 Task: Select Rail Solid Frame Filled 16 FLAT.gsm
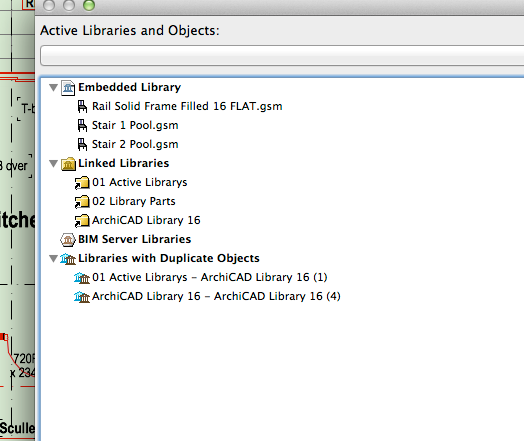point(187,106)
